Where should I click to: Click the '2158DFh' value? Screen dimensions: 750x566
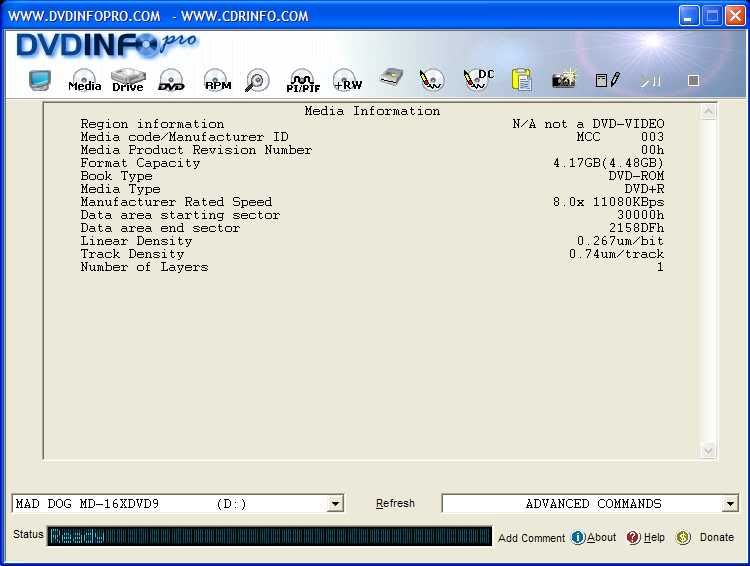tap(636, 228)
